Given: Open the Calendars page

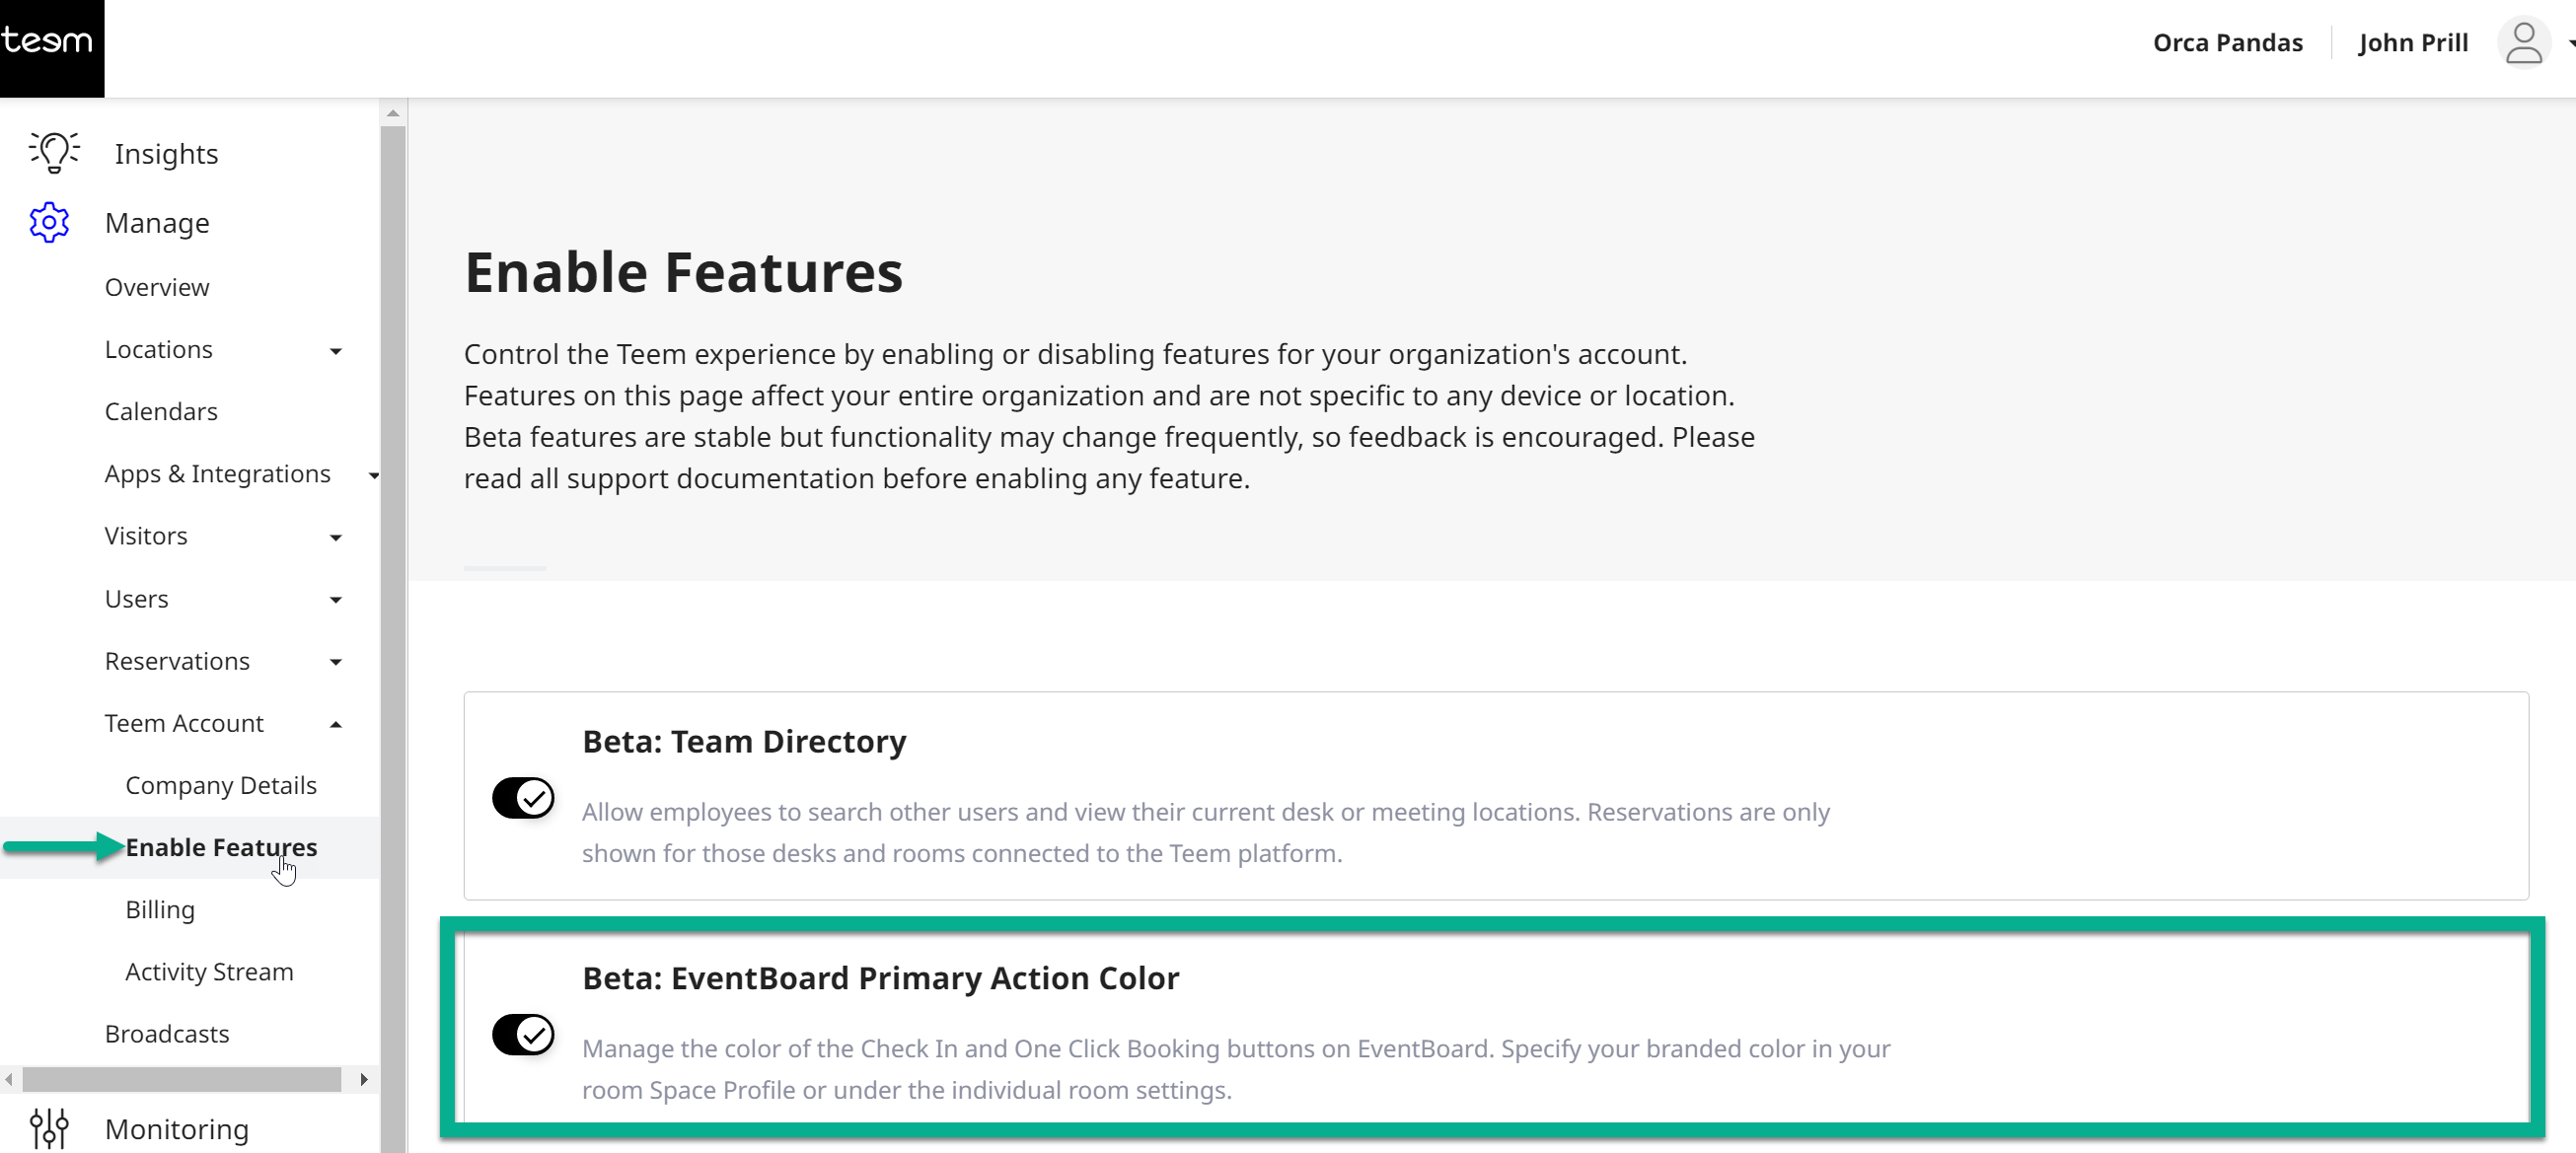Looking at the screenshot, I should [x=161, y=411].
